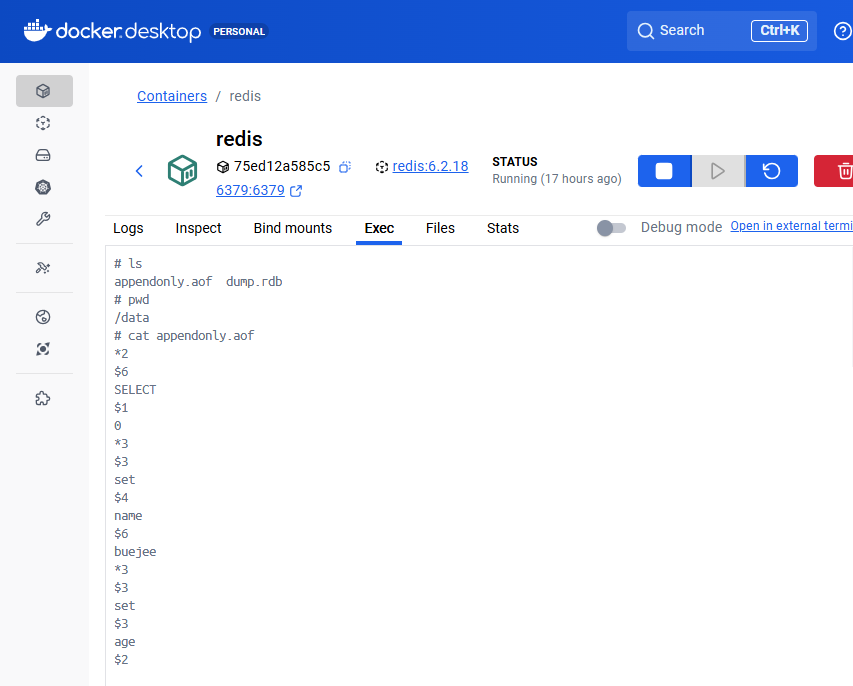
Task: Click 'dump.rdb' in ls output
Action: (x=254, y=282)
